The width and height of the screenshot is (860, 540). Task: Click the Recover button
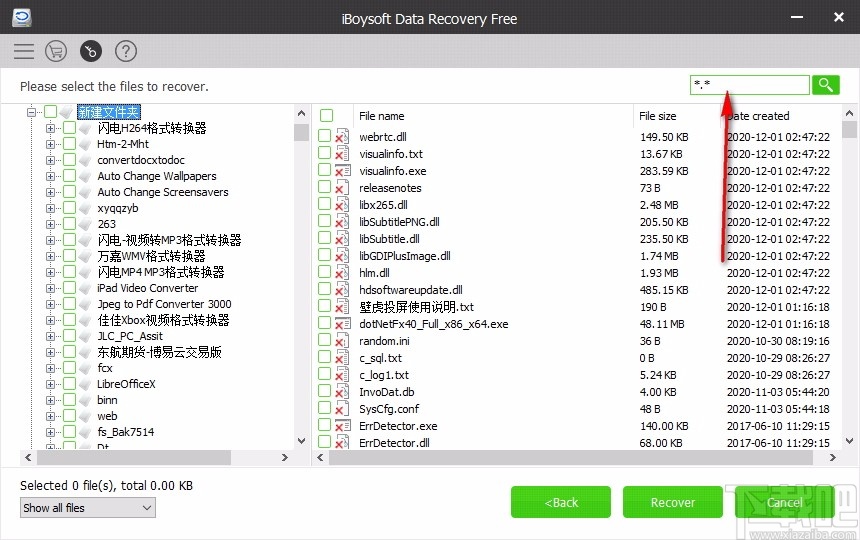click(672, 502)
